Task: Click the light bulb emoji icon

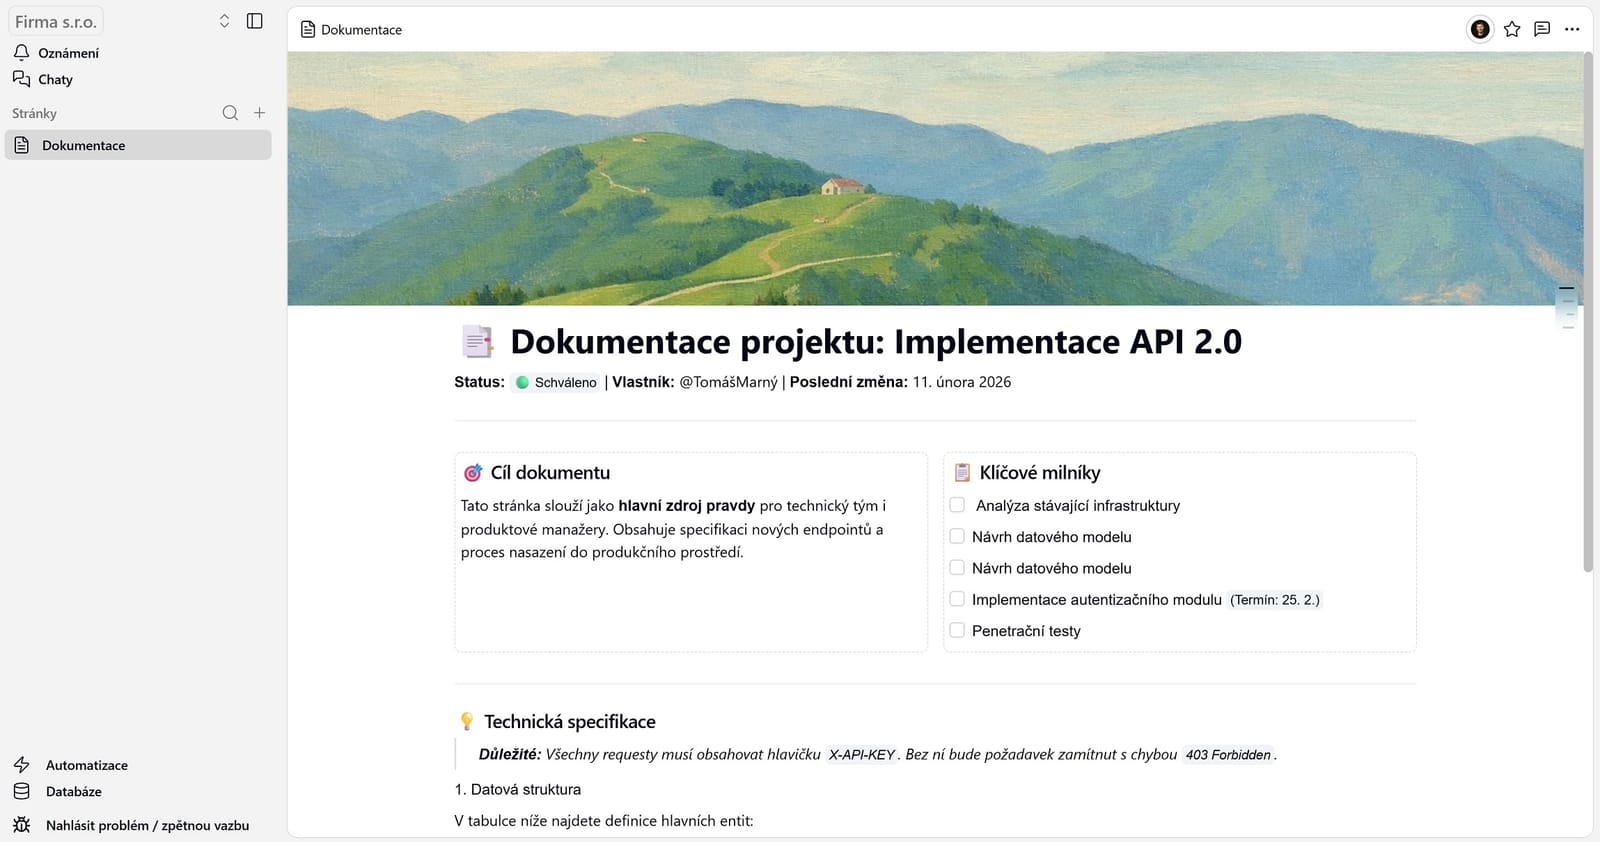Action: [x=466, y=721]
